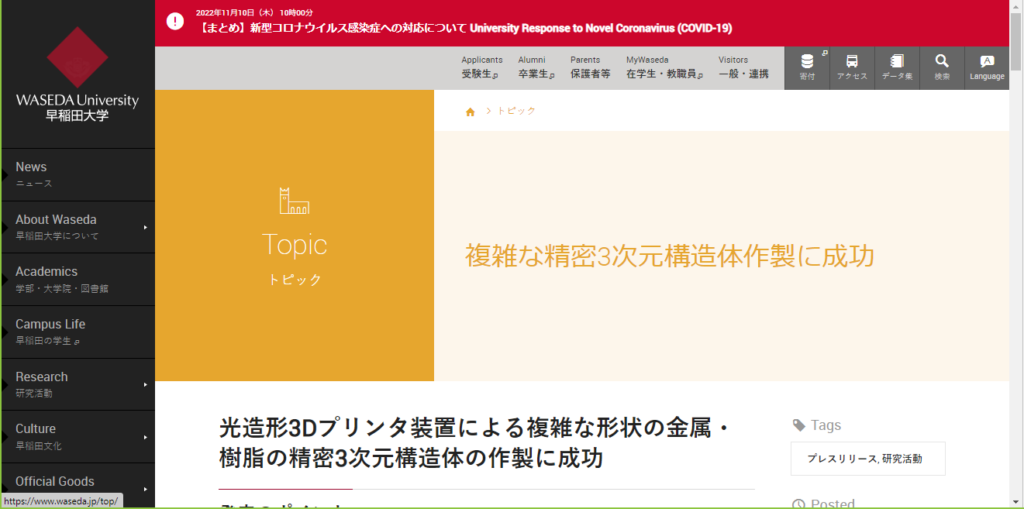Viewport: 1024px width, 509px height.
Task: Open the Visitors (一般・連携) link
Action: pyautogui.click(x=744, y=67)
